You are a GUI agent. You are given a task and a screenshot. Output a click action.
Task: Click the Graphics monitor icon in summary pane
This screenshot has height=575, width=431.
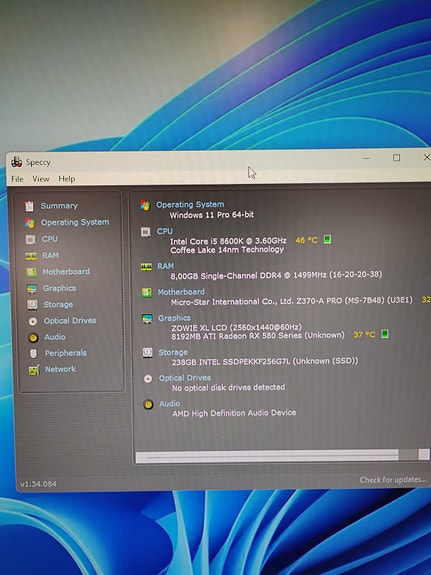coord(147,319)
